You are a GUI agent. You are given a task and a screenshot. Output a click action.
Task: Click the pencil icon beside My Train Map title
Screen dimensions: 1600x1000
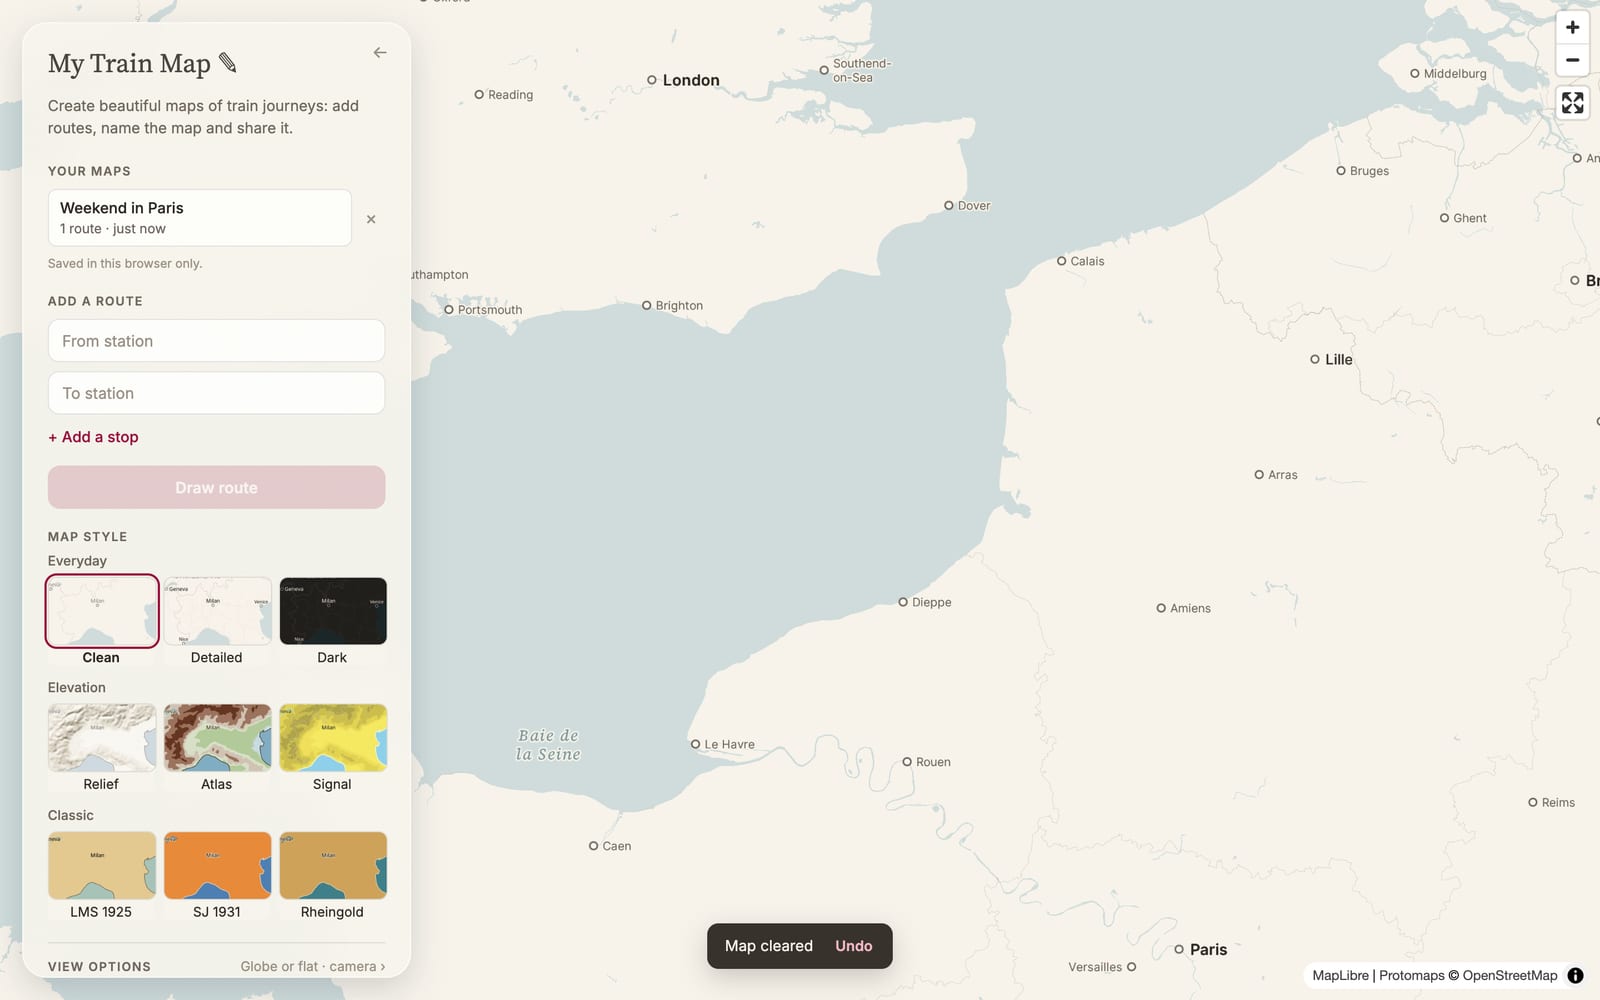click(228, 63)
